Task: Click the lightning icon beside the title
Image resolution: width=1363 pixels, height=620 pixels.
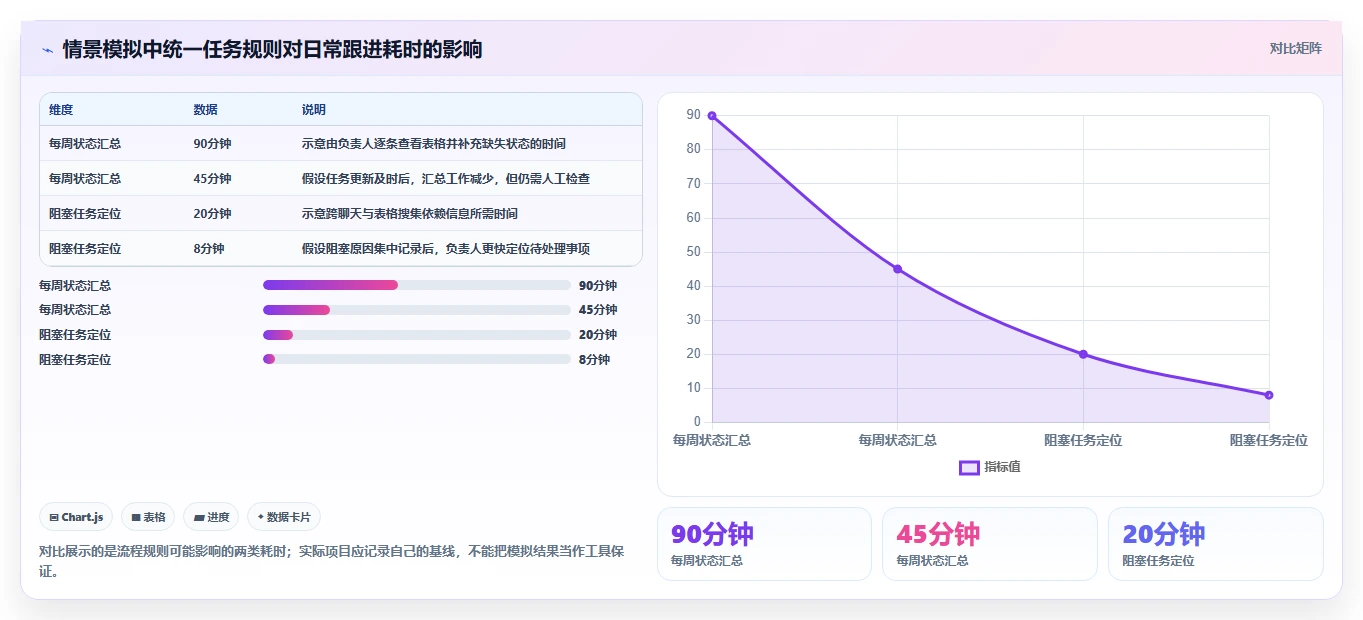Action: click(47, 49)
